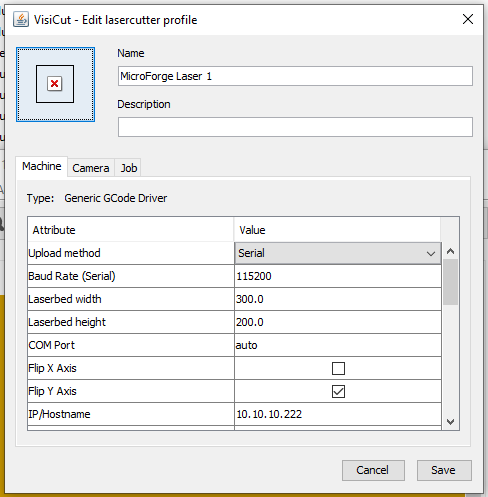Click the Generic GCode Driver type label
Image resolution: width=488 pixels, height=497 pixels.
(116, 198)
